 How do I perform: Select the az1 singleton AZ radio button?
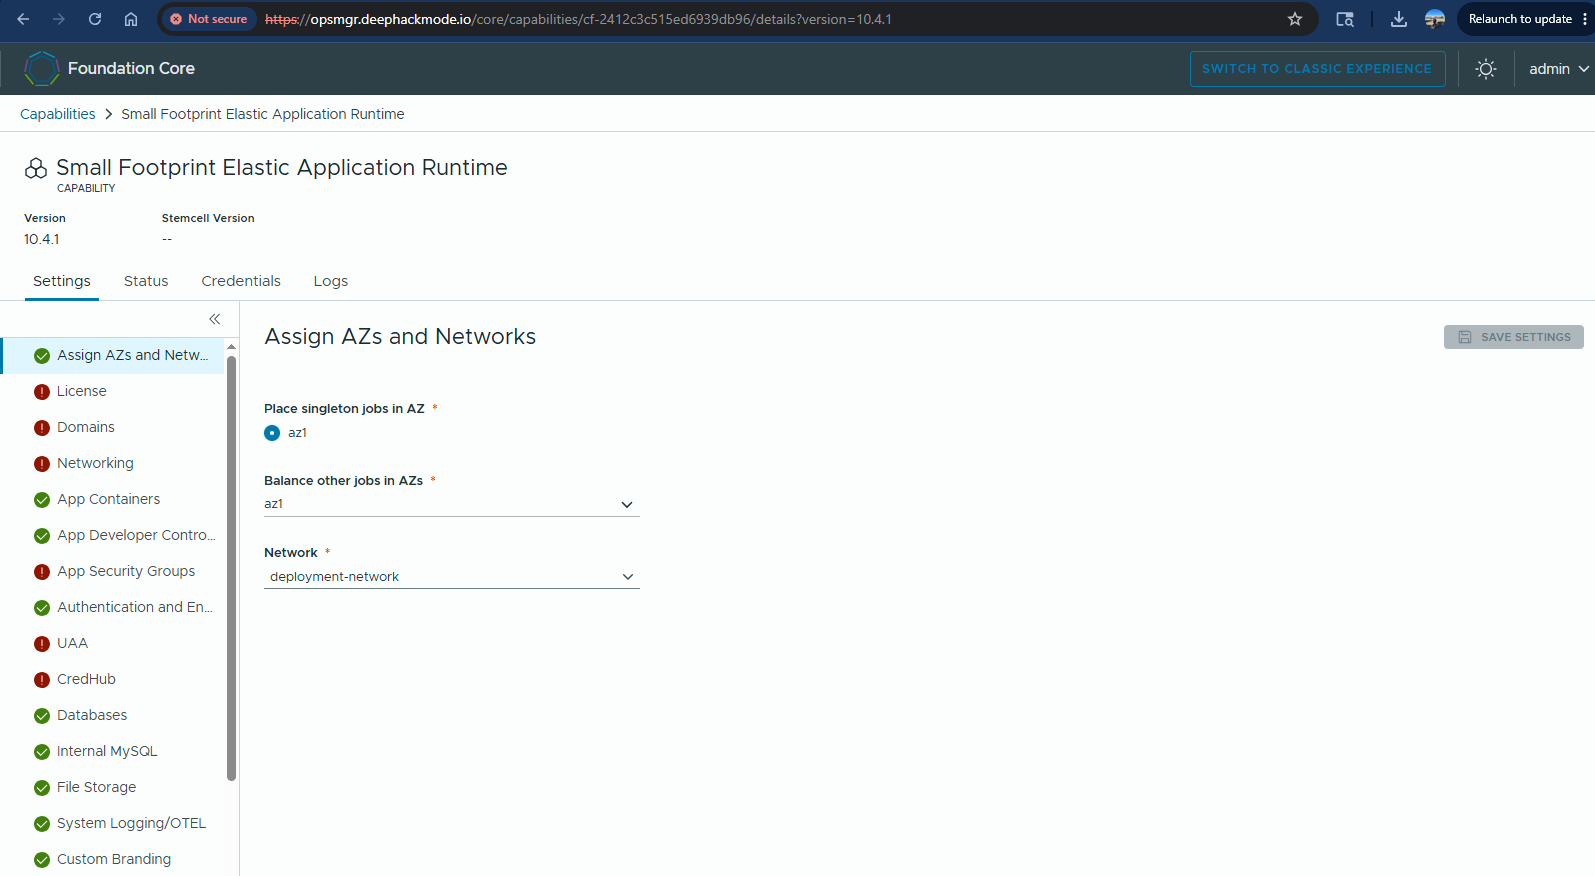coord(272,433)
